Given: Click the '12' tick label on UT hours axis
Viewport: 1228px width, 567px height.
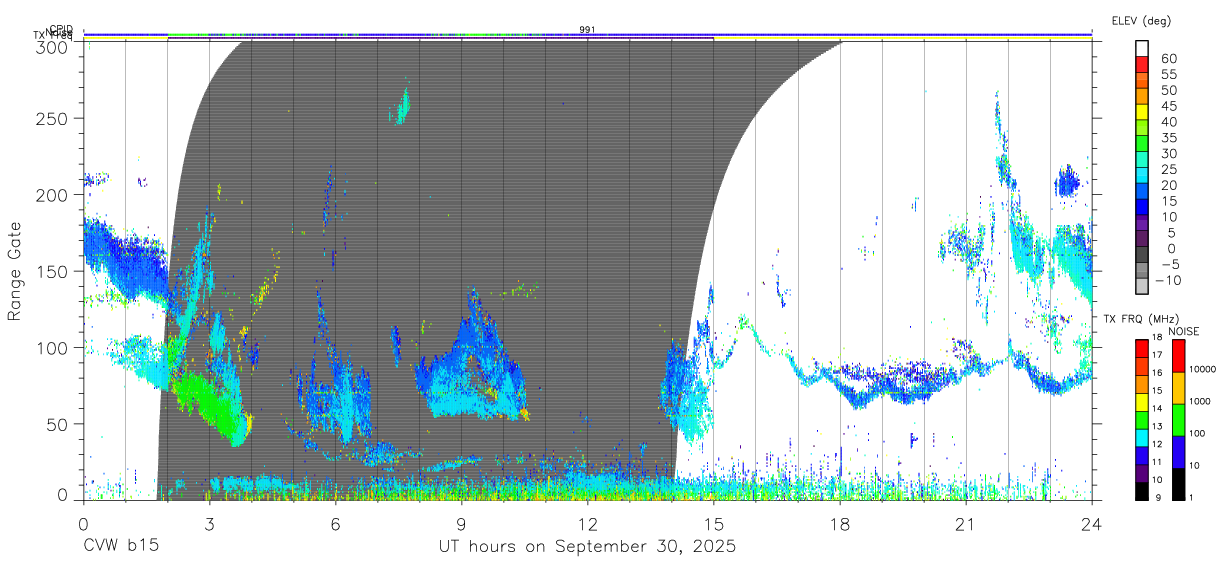Looking at the screenshot, I should 587,523.
